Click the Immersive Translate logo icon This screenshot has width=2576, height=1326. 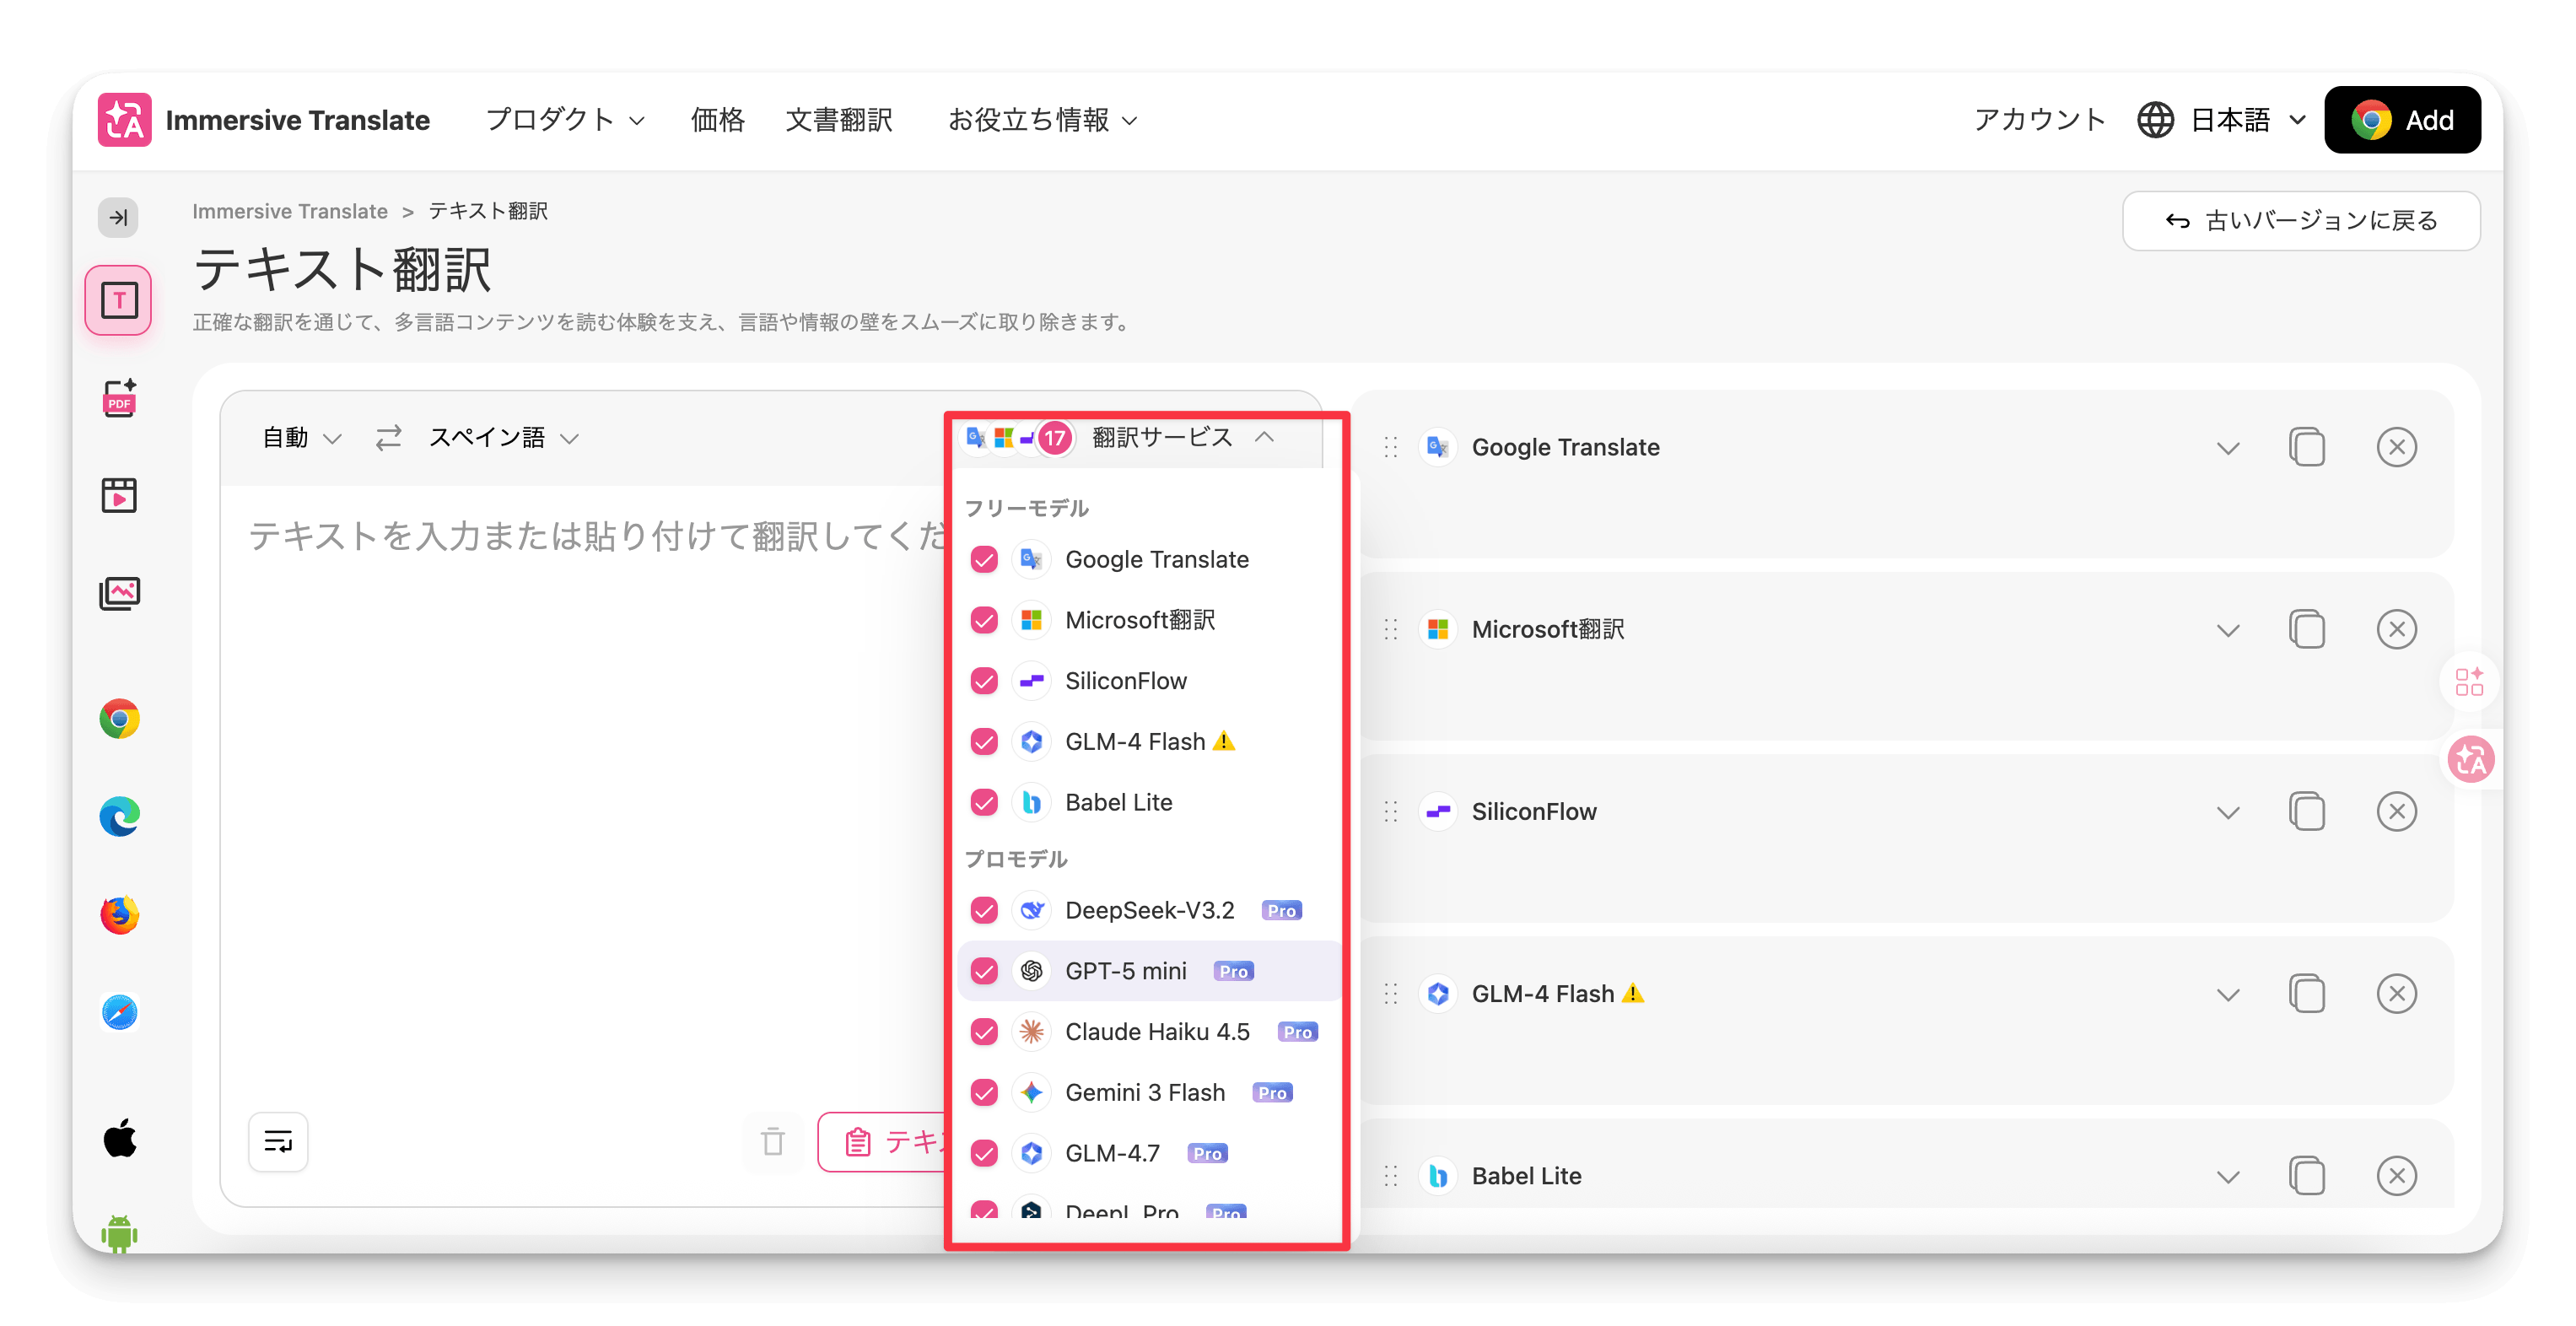coord(124,120)
